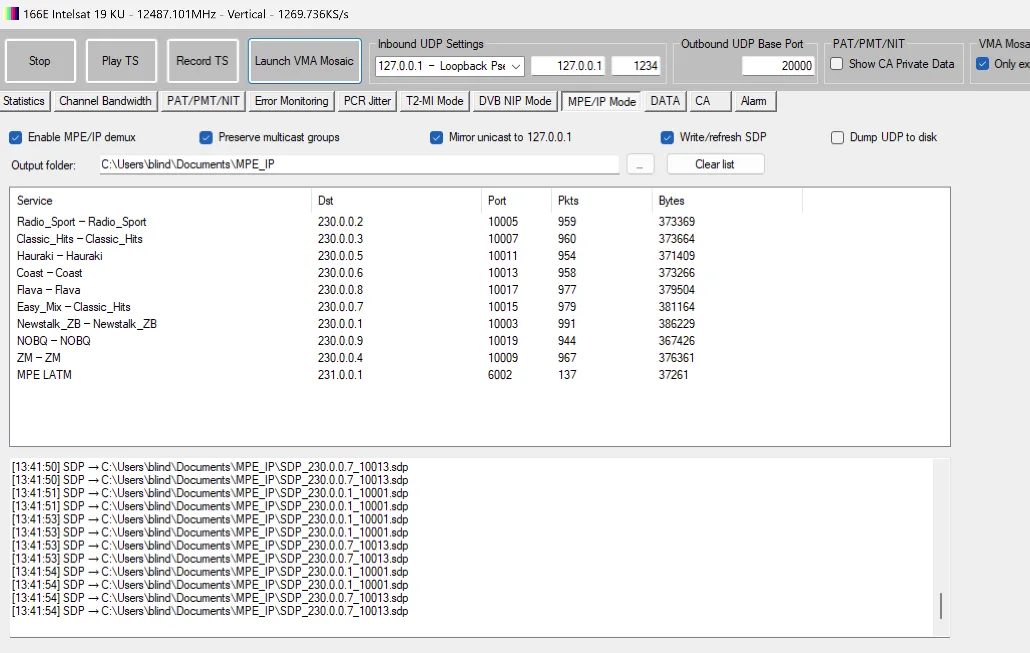
Task: Click the Clear list button
Action: 715,164
